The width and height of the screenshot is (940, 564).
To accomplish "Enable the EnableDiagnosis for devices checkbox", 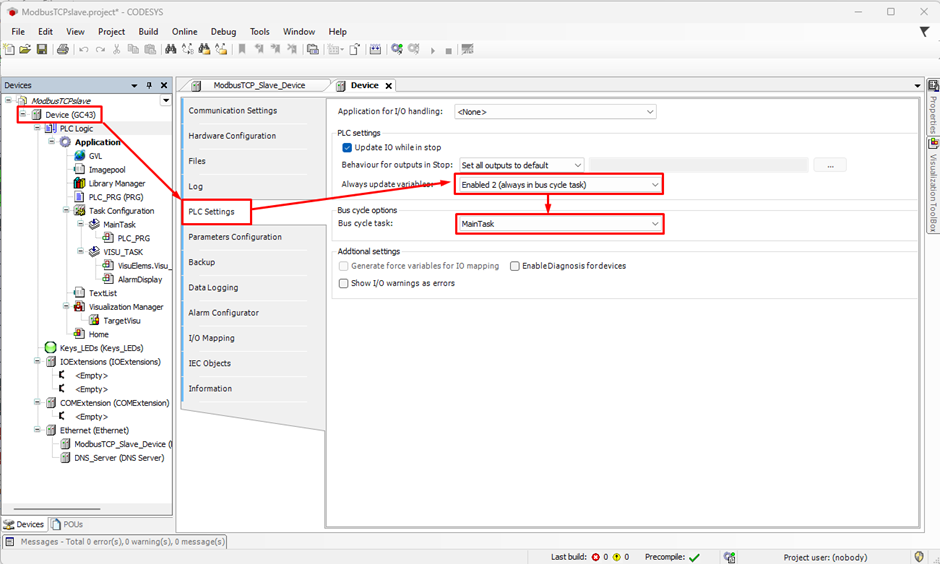I will click(x=514, y=266).
